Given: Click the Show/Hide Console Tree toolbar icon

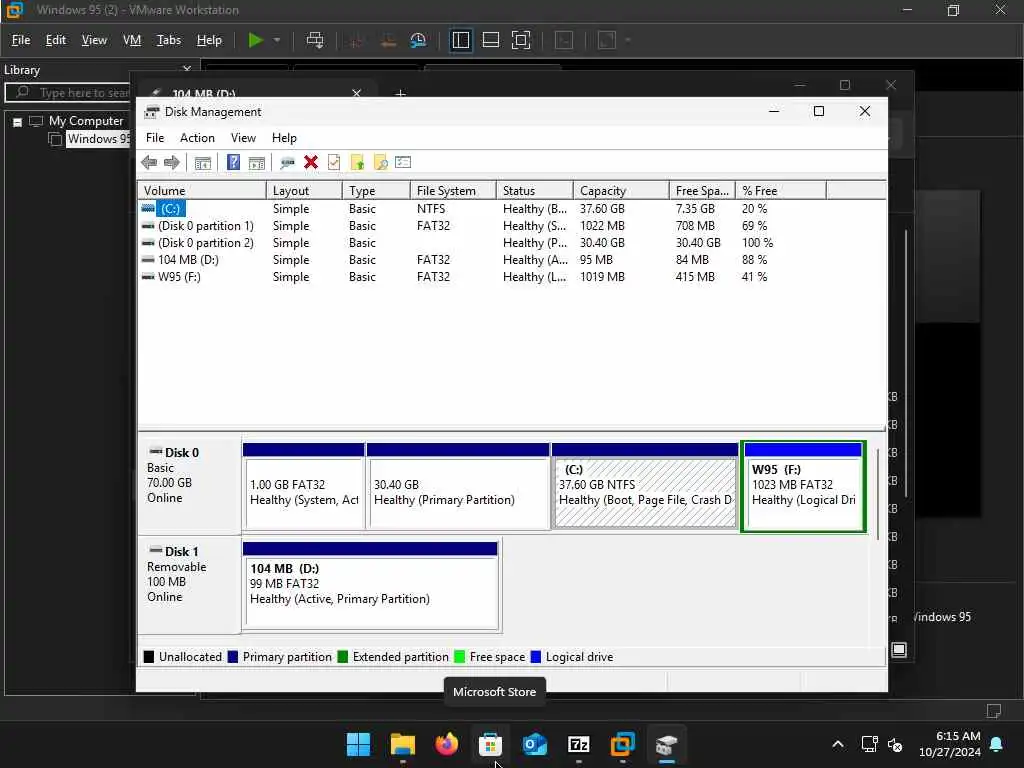Looking at the screenshot, I should tap(202, 163).
